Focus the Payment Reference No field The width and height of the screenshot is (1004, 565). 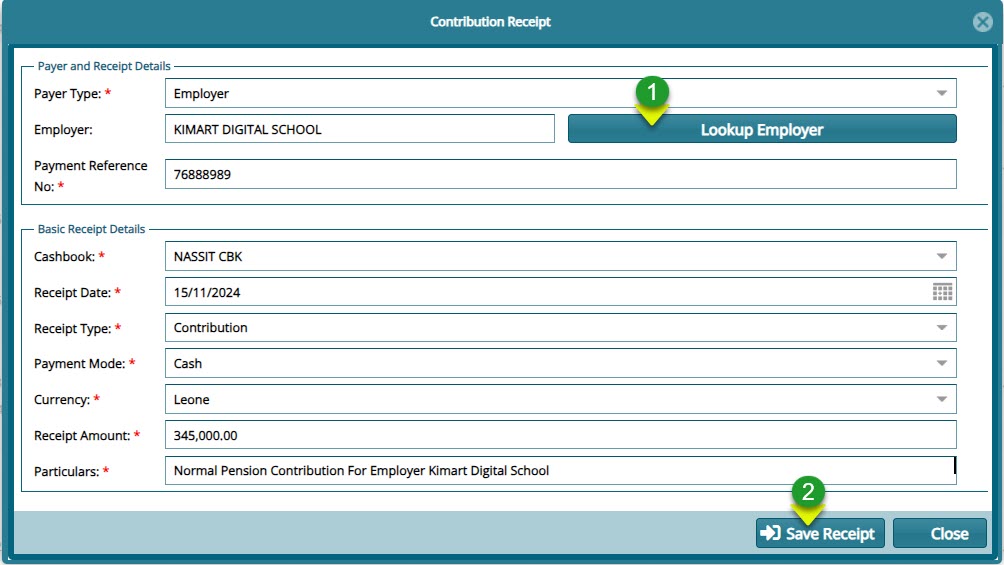[x=560, y=174]
